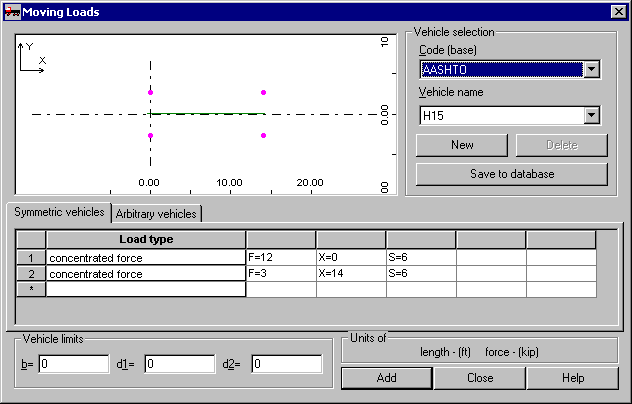Click the Load type column header

pos(146,239)
